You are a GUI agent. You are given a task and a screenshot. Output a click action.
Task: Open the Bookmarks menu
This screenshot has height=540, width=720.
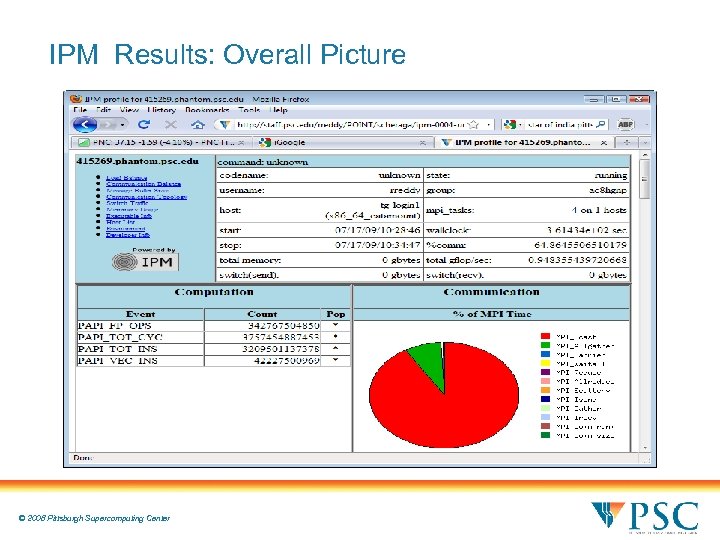point(207,110)
